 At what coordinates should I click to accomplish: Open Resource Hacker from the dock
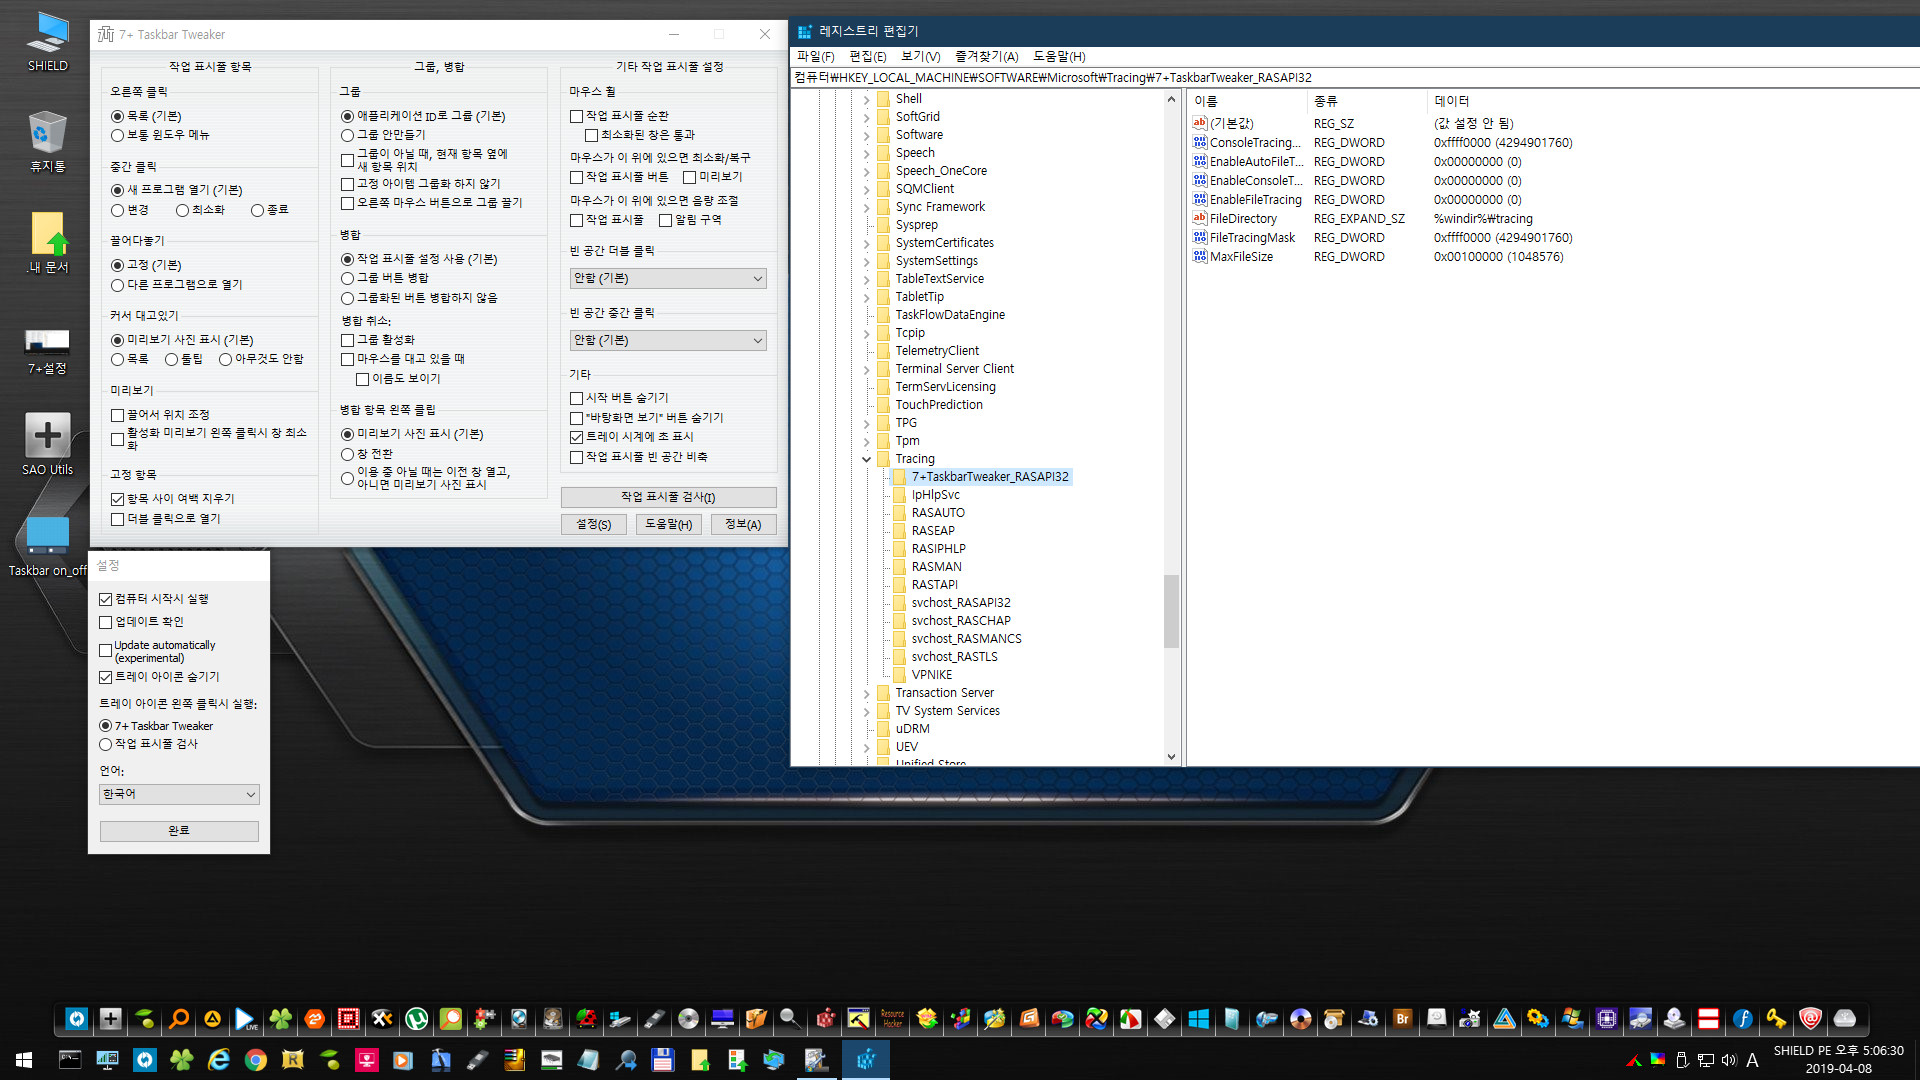(892, 1019)
